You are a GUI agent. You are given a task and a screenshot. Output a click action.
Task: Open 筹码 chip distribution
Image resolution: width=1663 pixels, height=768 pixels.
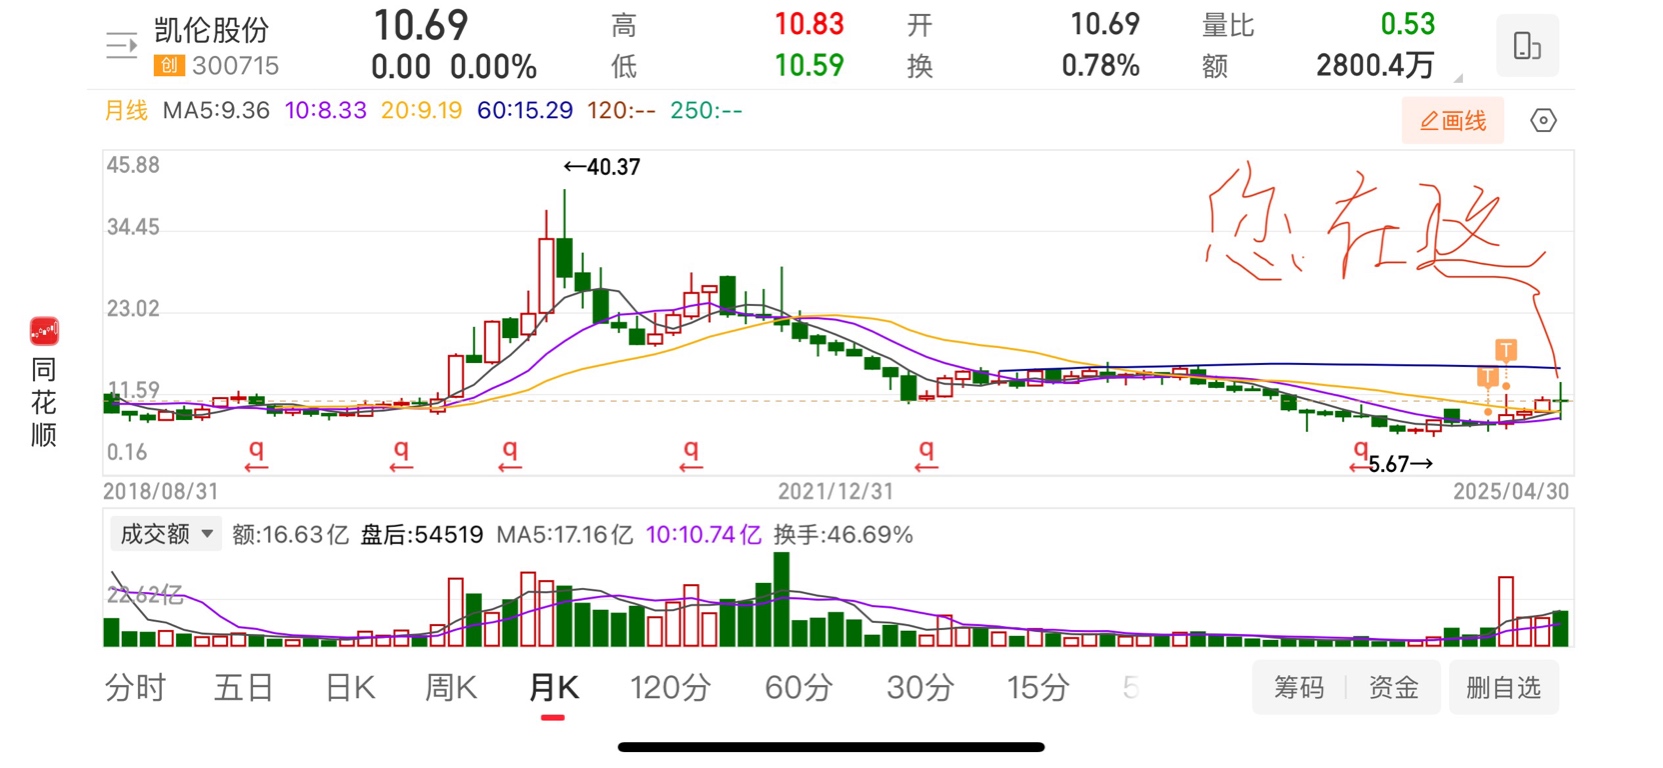pyautogui.click(x=1299, y=687)
